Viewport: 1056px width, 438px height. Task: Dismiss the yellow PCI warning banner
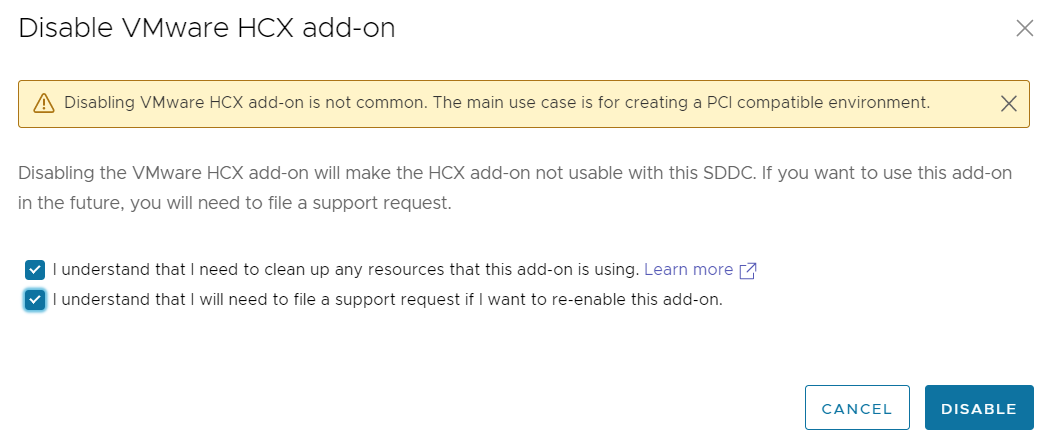pos(1009,103)
